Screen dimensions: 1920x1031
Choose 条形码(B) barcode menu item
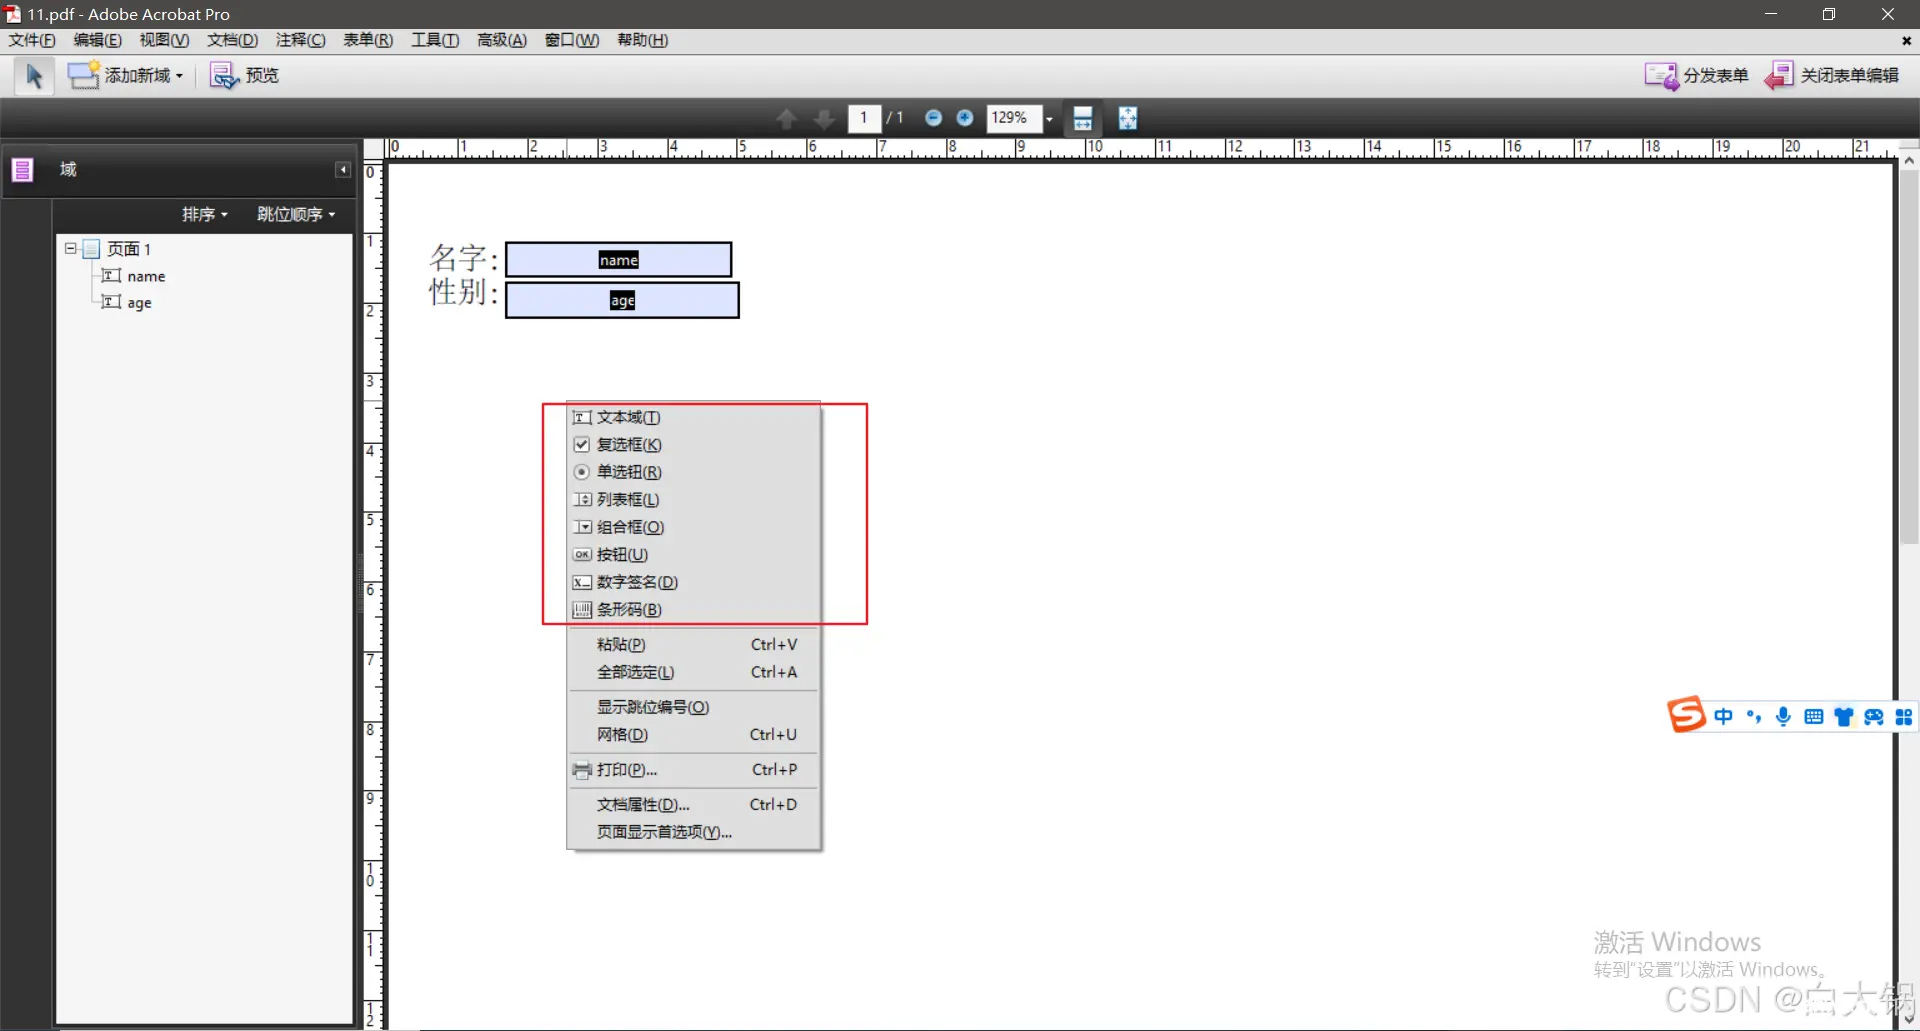(x=693, y=610)
